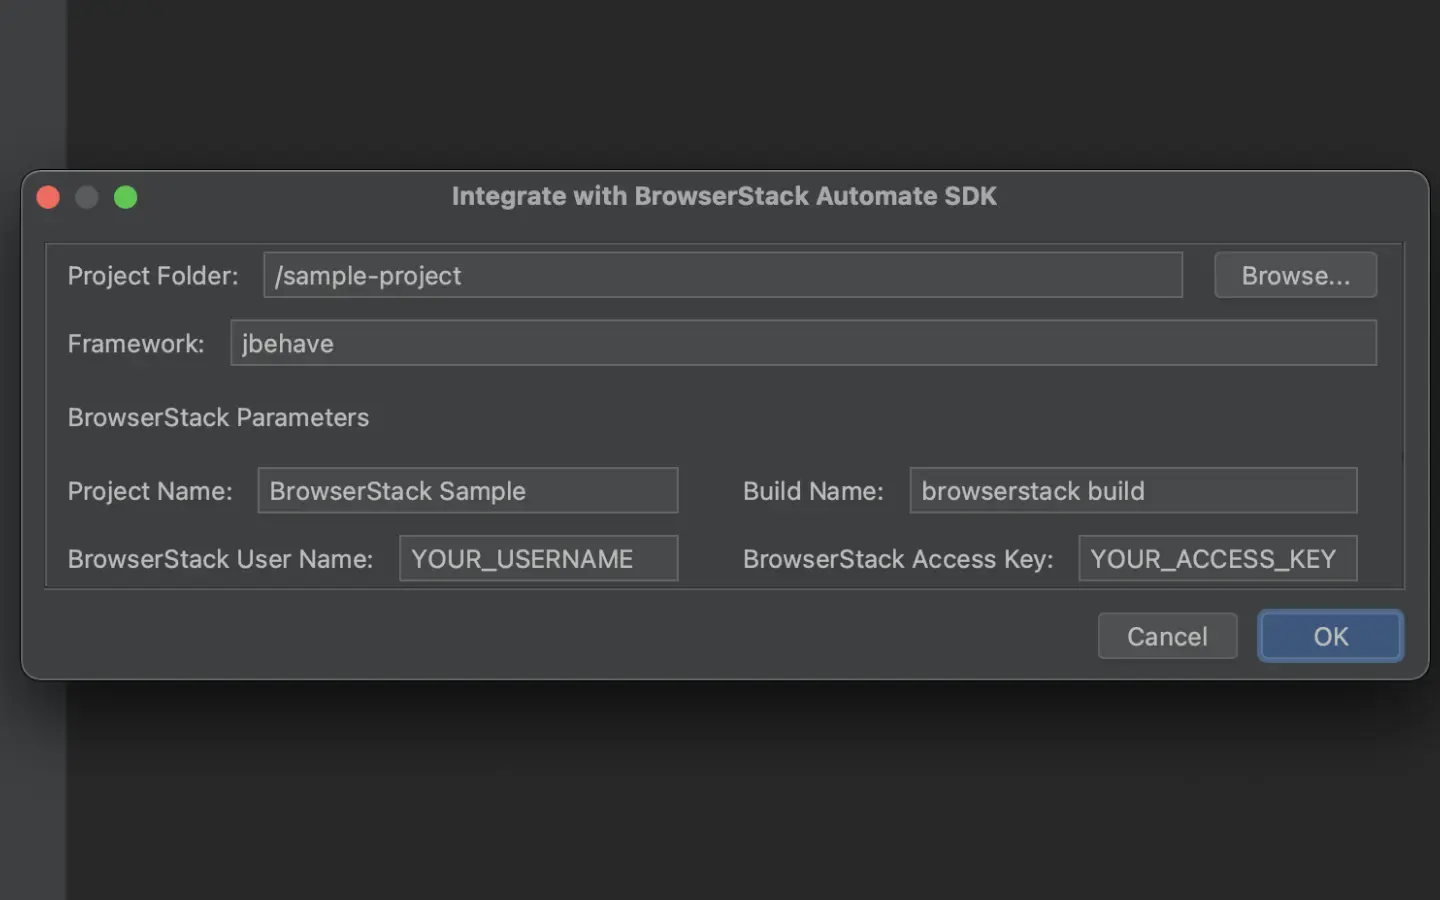This screenshot has height=900, width=1440.
Task: Click the "BrowserStack User Name:" label
Action: pos(220,559)
